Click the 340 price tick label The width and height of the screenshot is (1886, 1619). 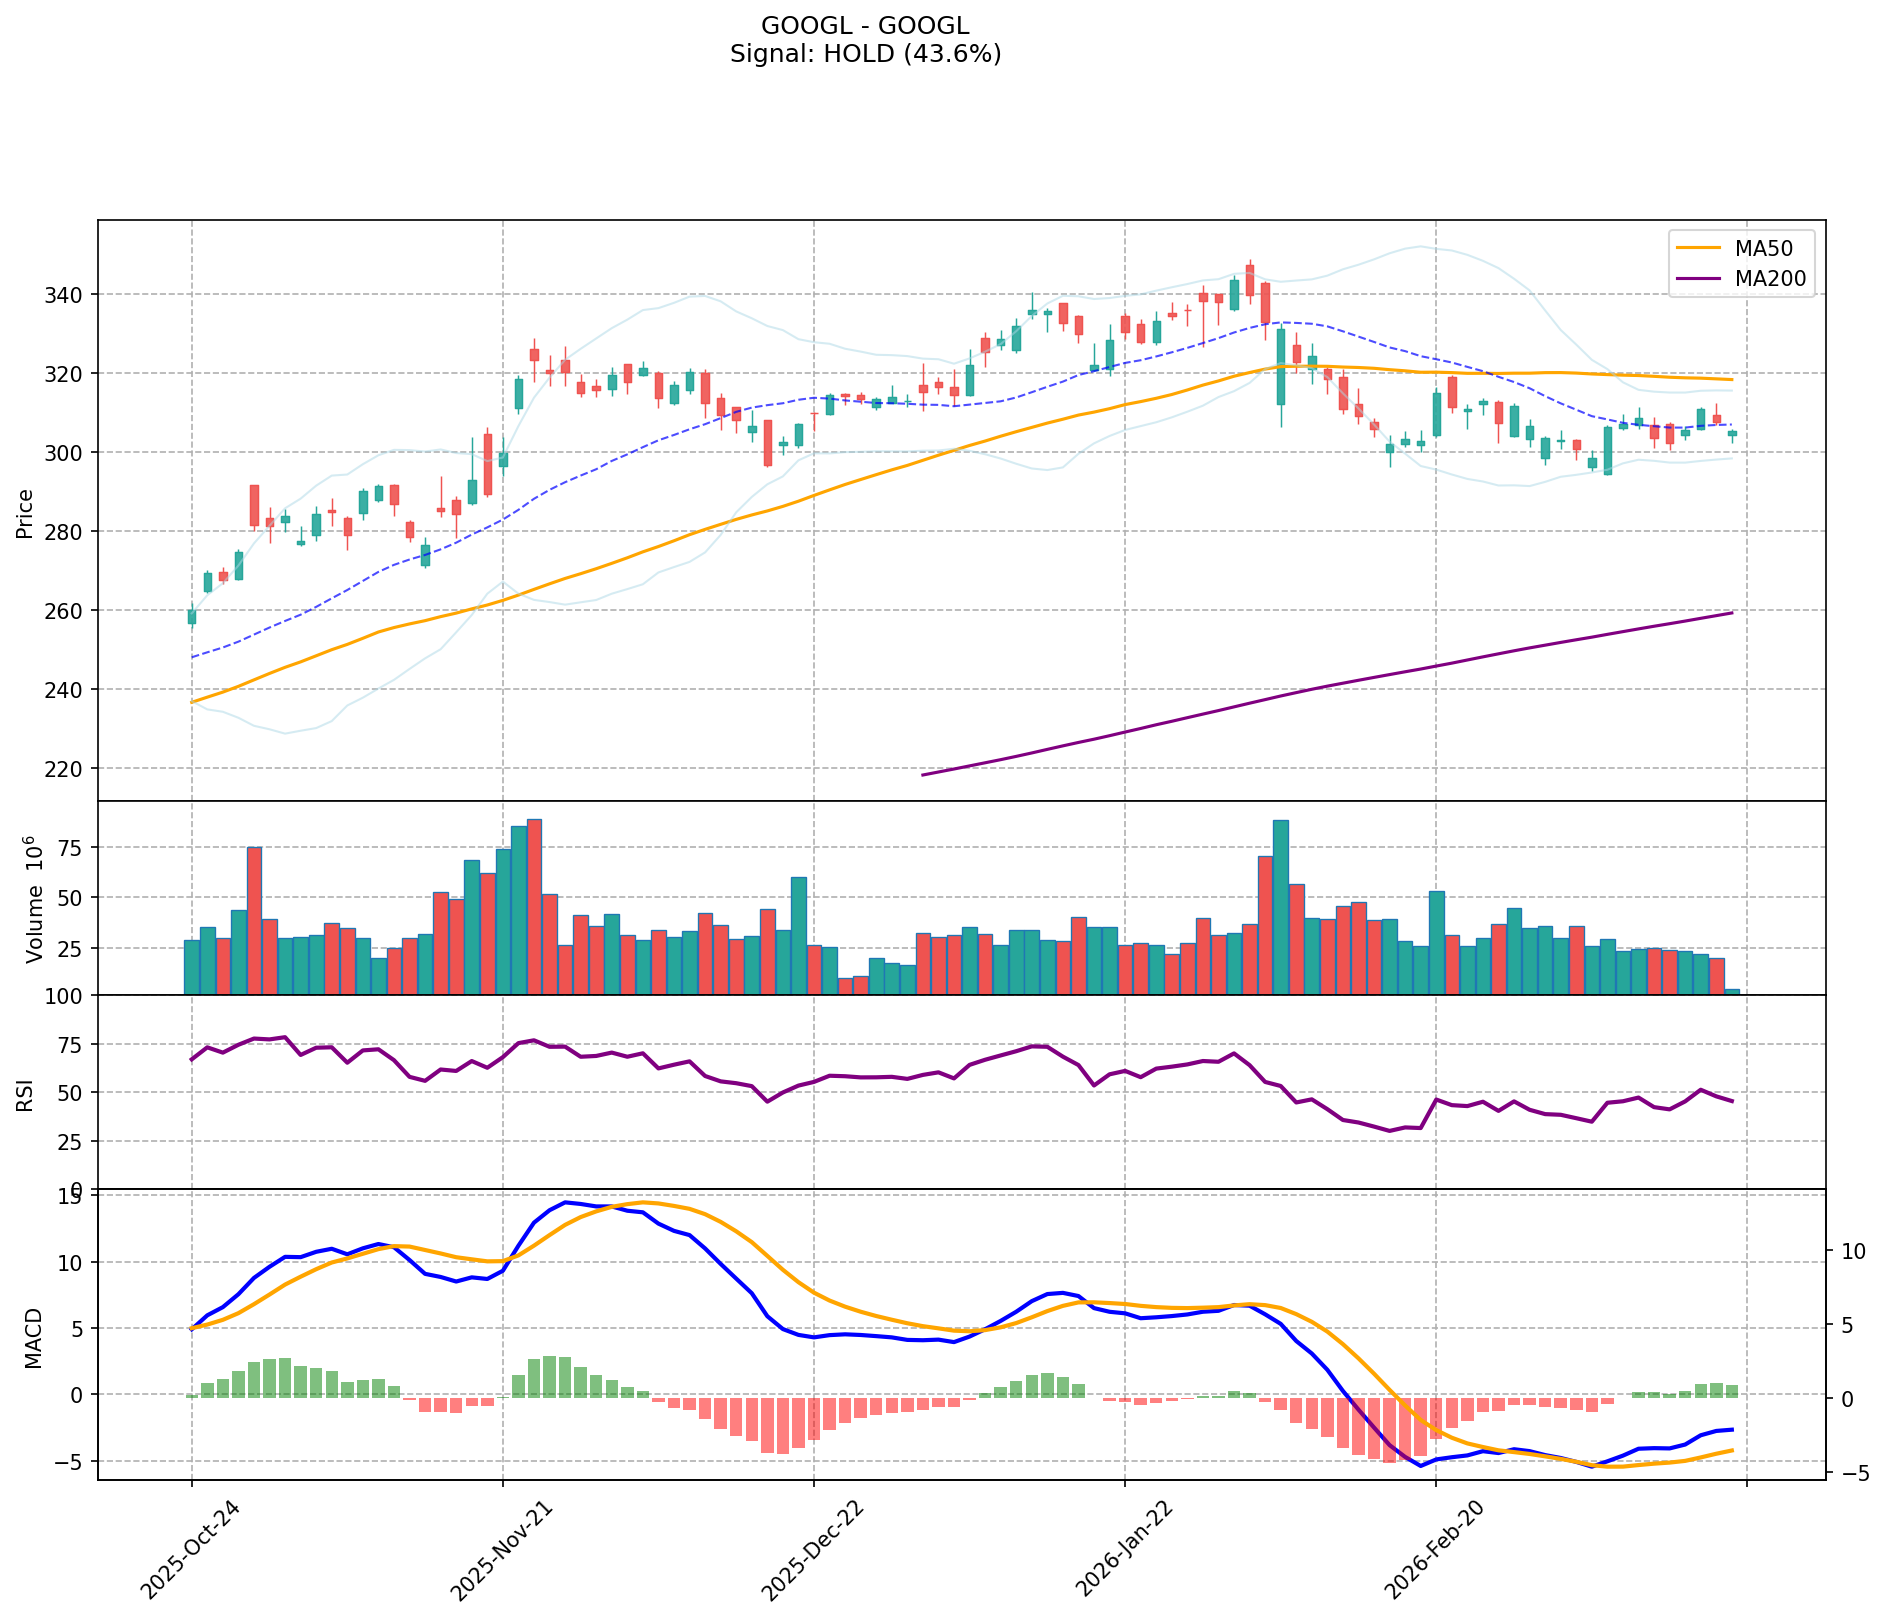(71, 295)
